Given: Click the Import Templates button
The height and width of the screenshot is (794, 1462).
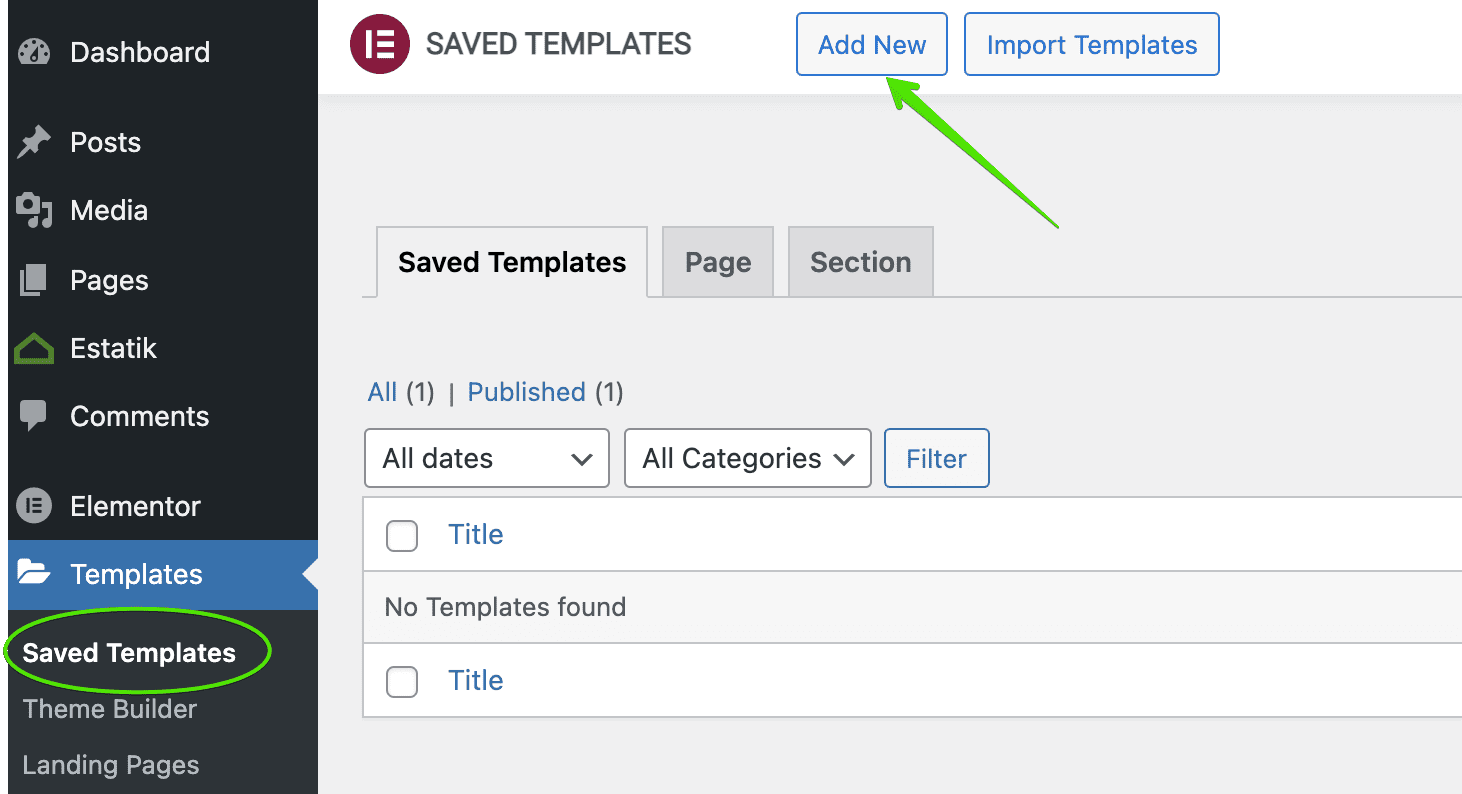Looking at the screenshot, I should [1091, 45].
